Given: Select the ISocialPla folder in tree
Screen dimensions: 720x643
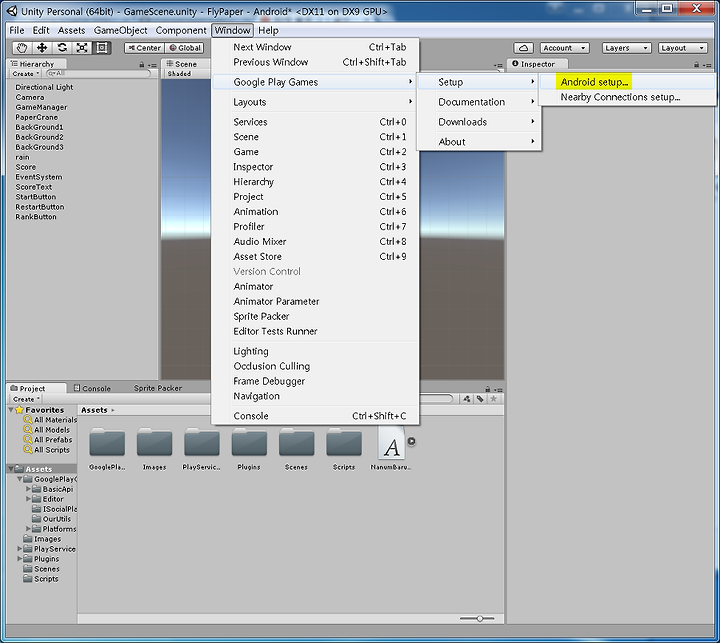Looking at the screenshot, I should point(55,509).
